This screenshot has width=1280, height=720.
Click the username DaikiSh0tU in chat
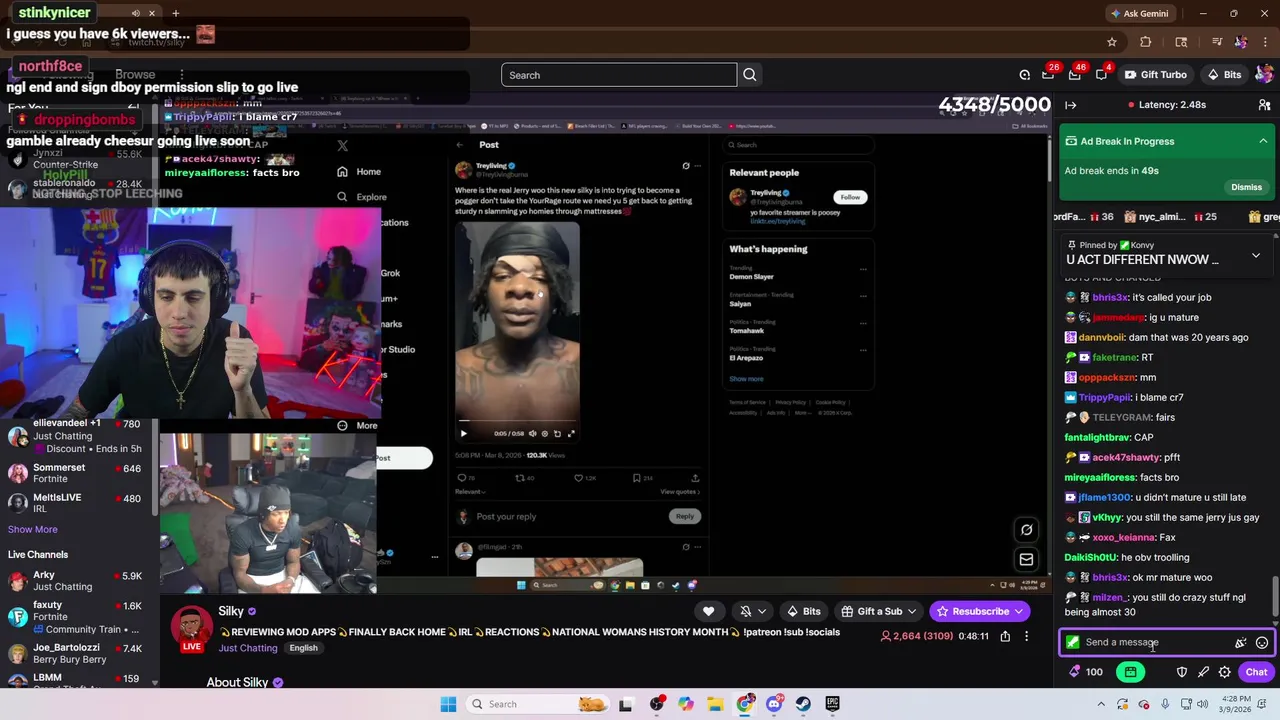[1091, 557]
